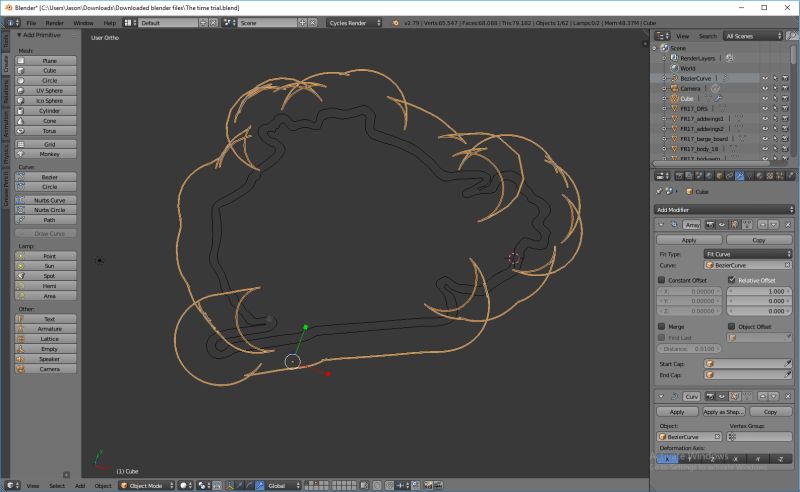
Task: Open the Help menu
Action: [110, 23]
